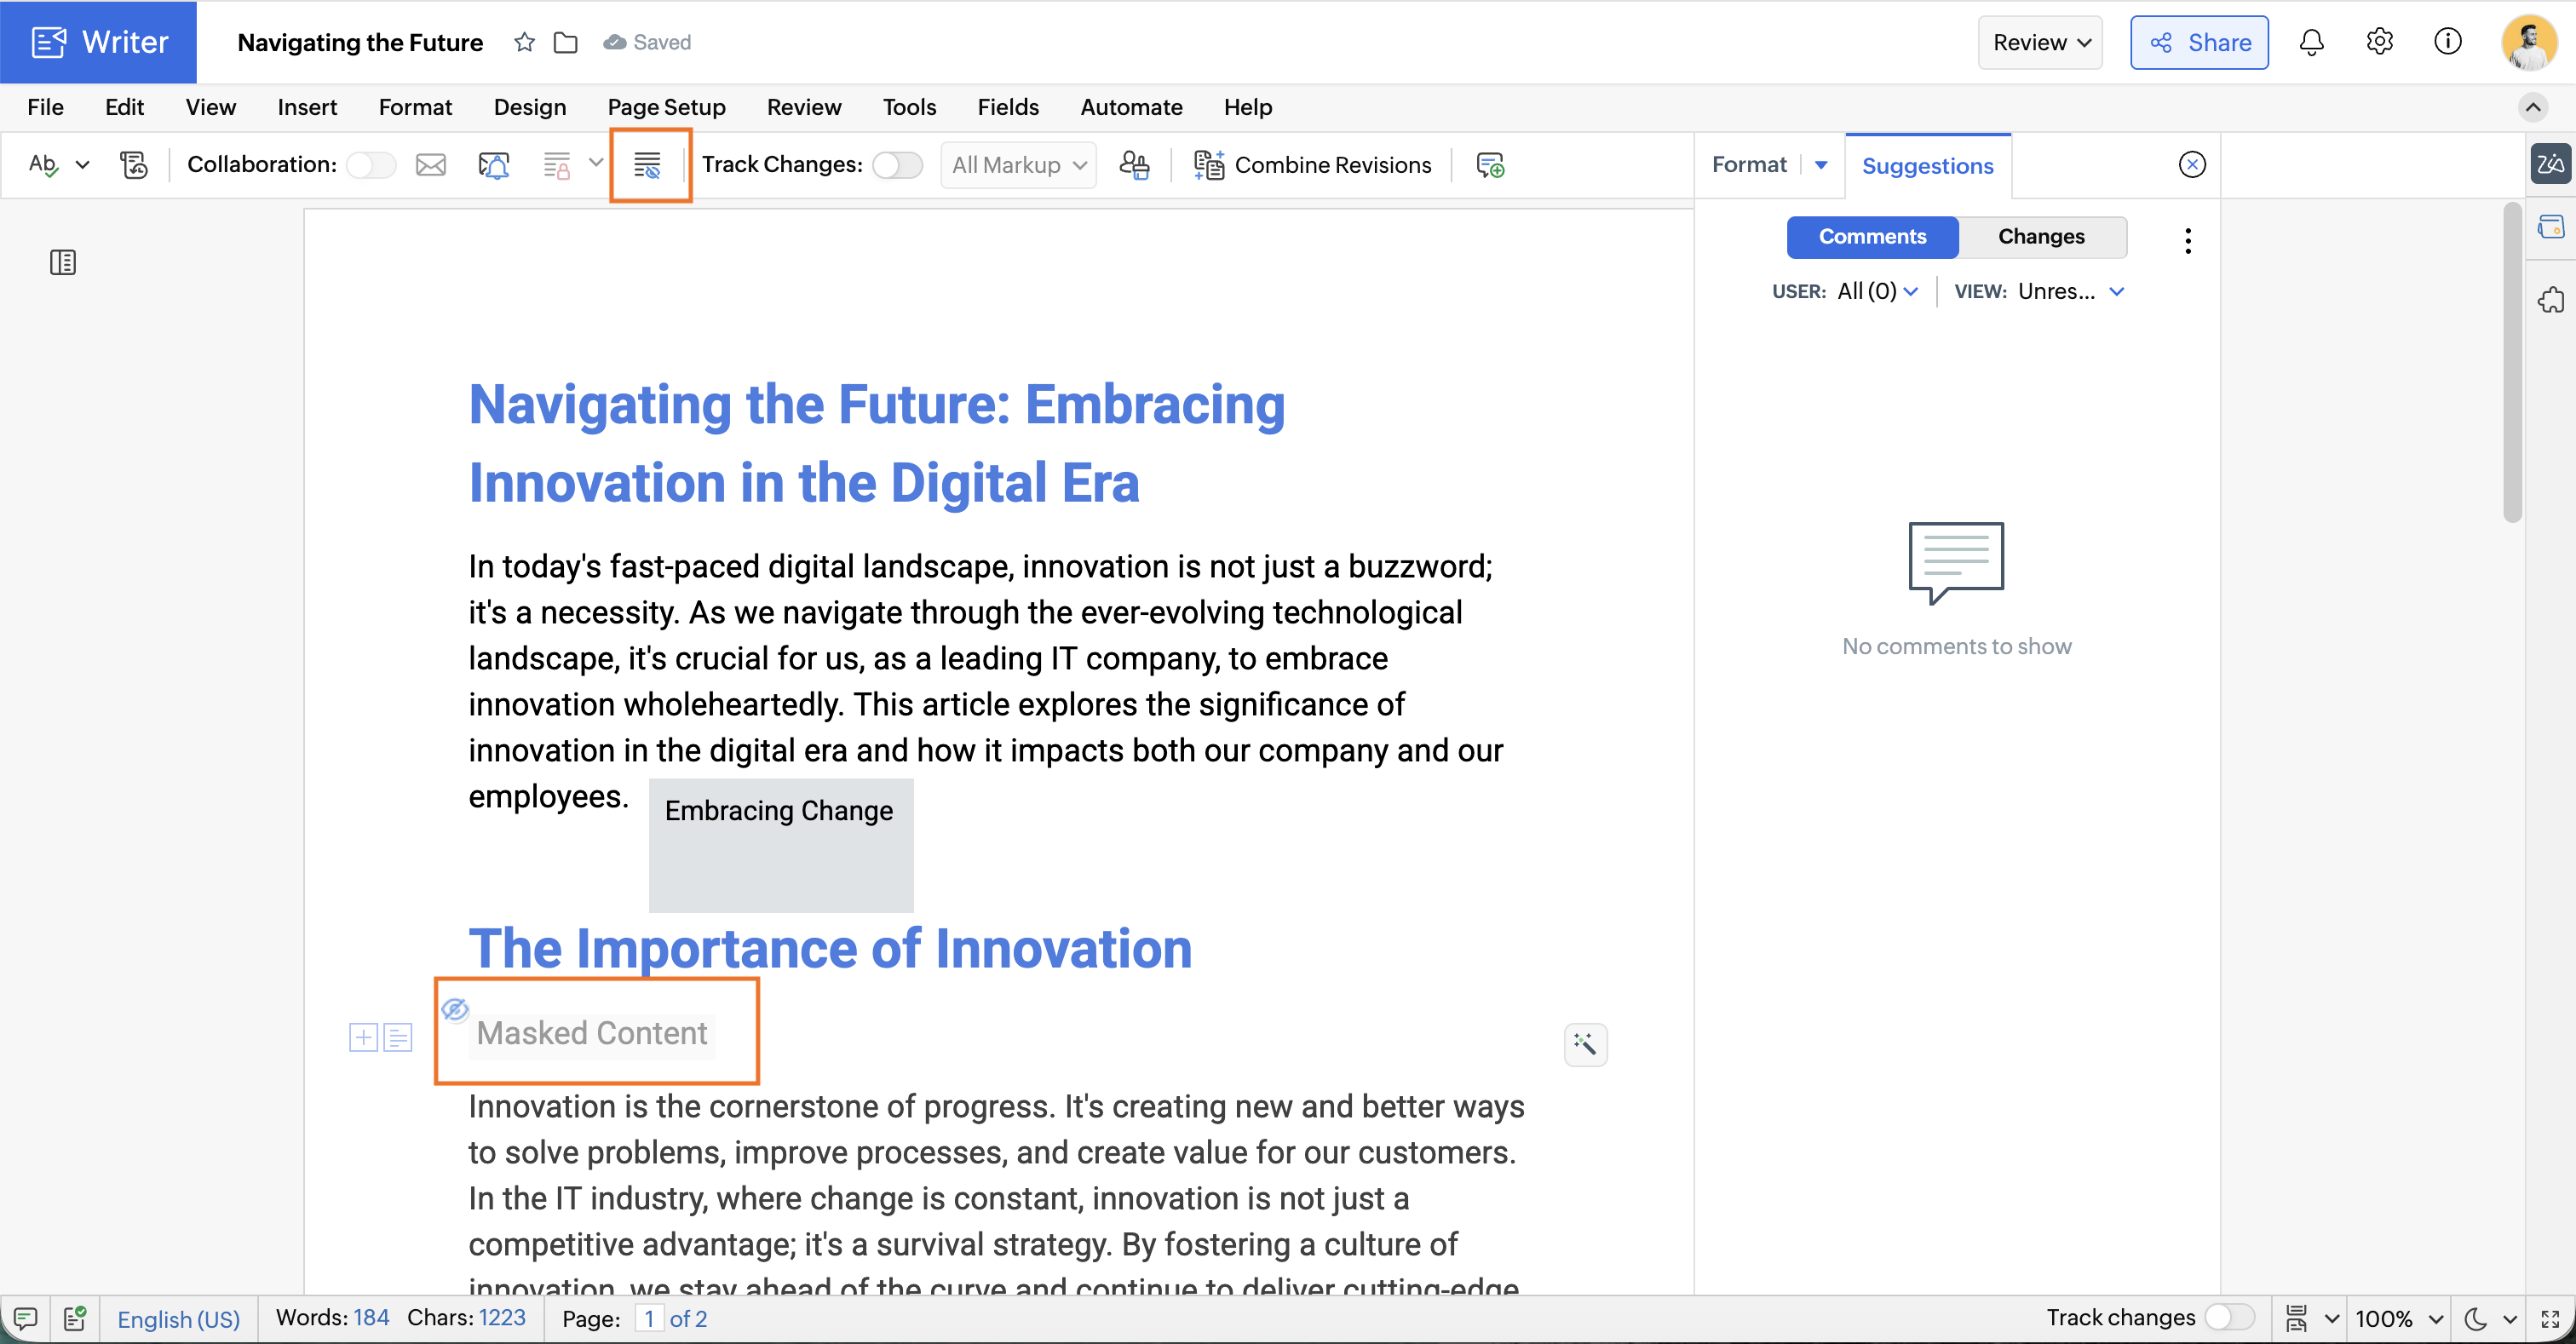Screen dimensions: 2576x1344
Task: Click the add comment icon in toolbar
Action: [1490, 165]
